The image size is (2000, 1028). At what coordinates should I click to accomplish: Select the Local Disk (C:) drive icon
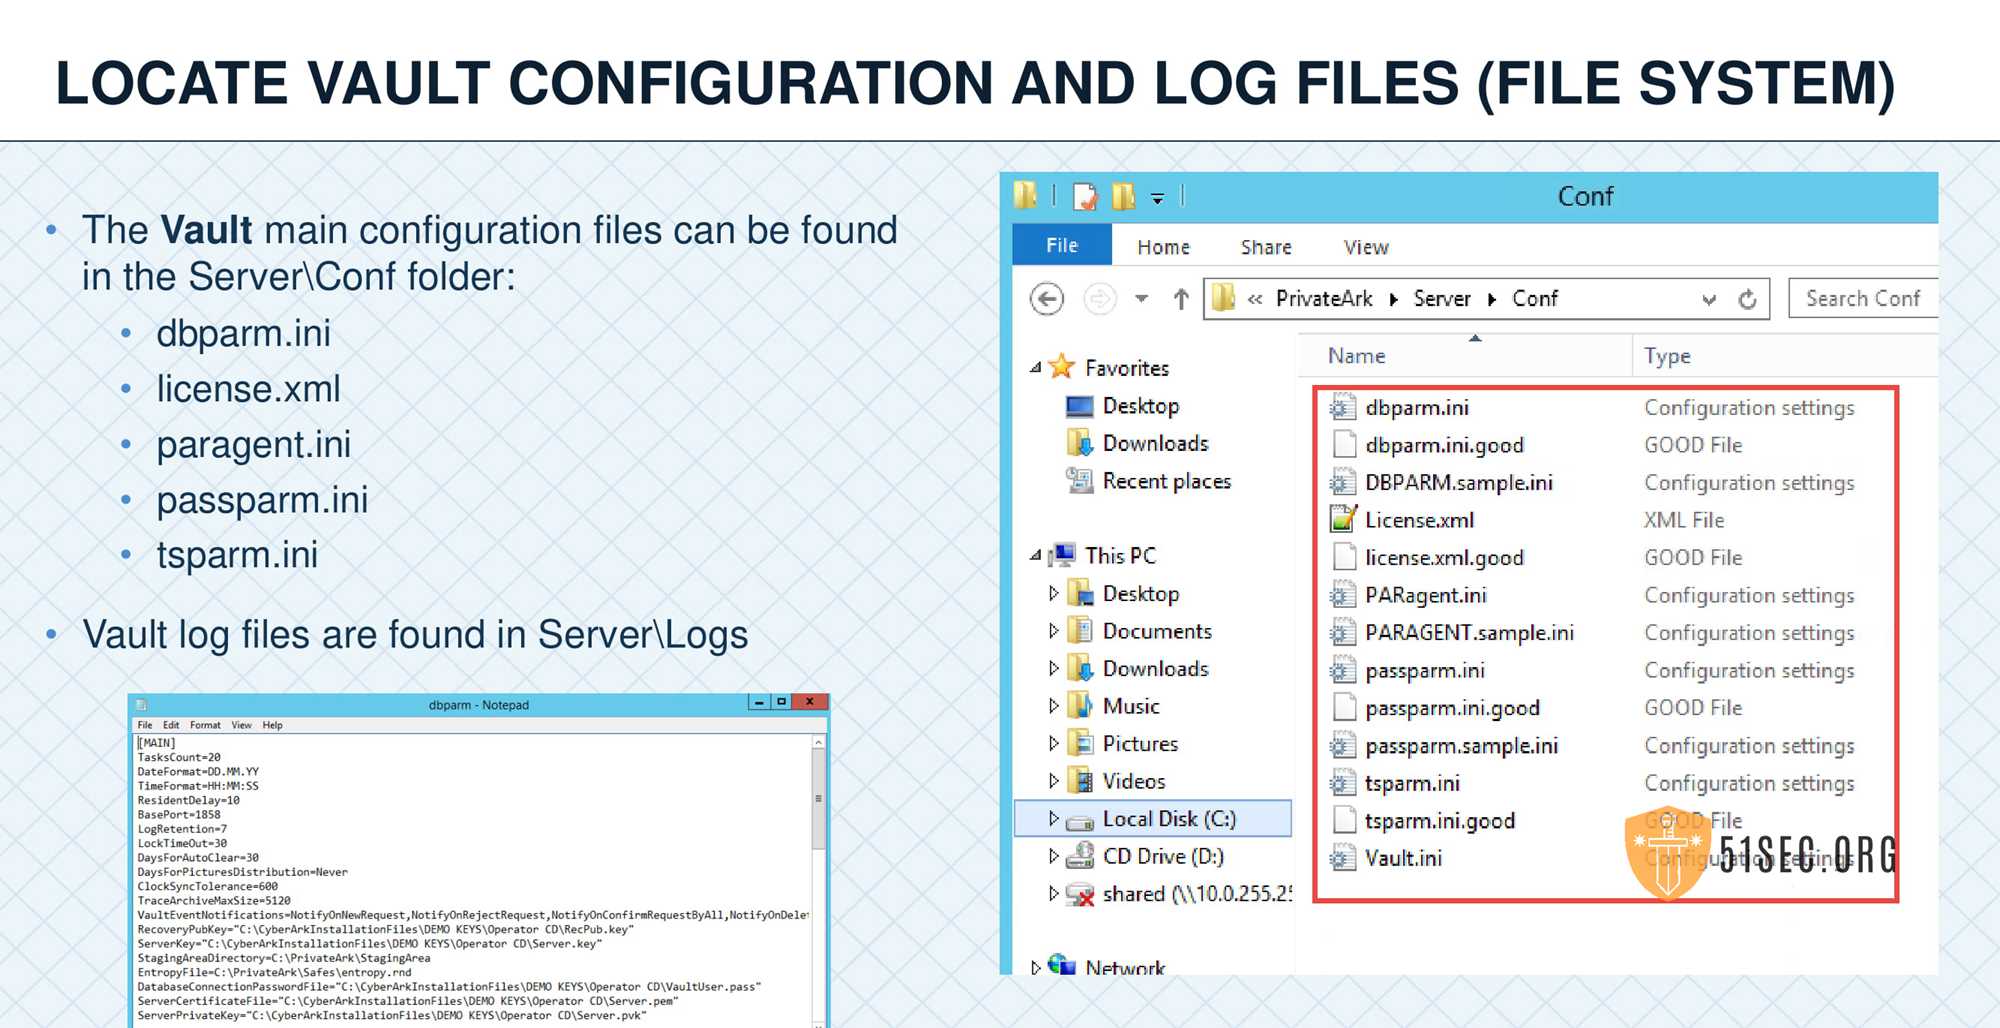click(x=1080, y=821)
